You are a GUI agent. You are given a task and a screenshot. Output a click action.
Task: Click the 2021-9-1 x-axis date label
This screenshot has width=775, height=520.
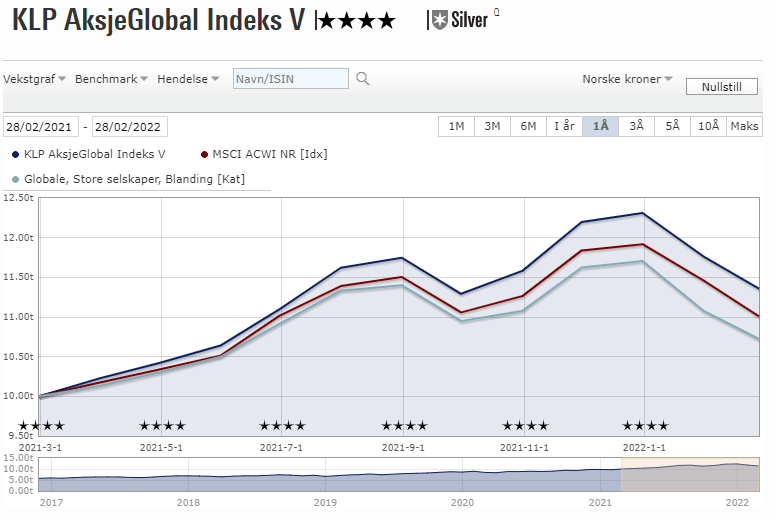point(403,448)
